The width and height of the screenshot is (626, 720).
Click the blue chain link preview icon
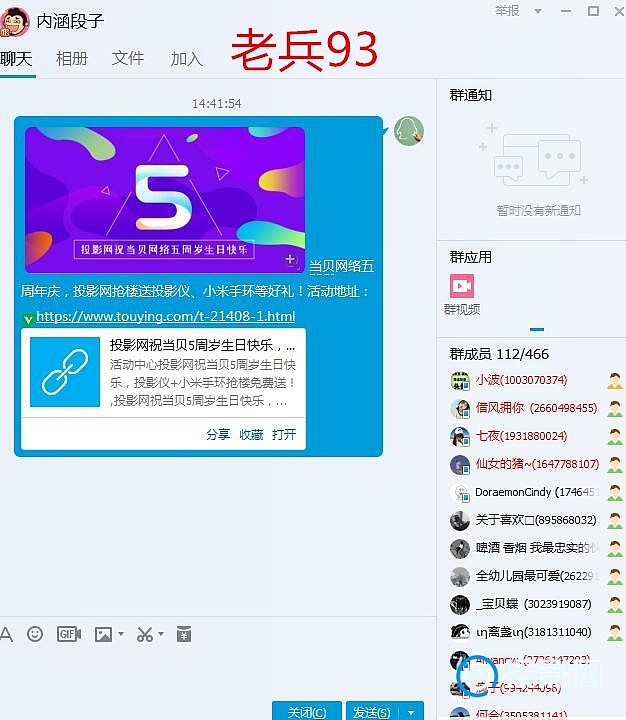coord(65,372)
